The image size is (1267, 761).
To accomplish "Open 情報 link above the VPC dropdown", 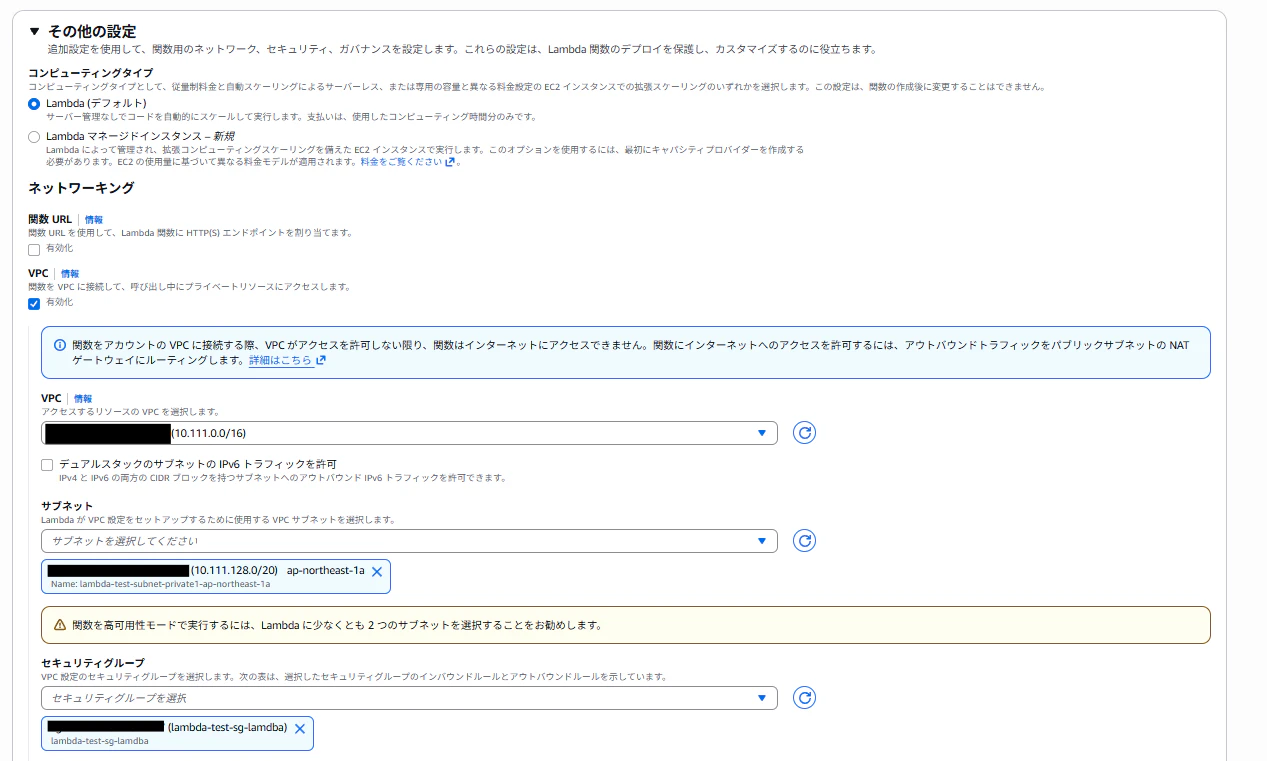I will pyautogui.click(x=82, y=398).
